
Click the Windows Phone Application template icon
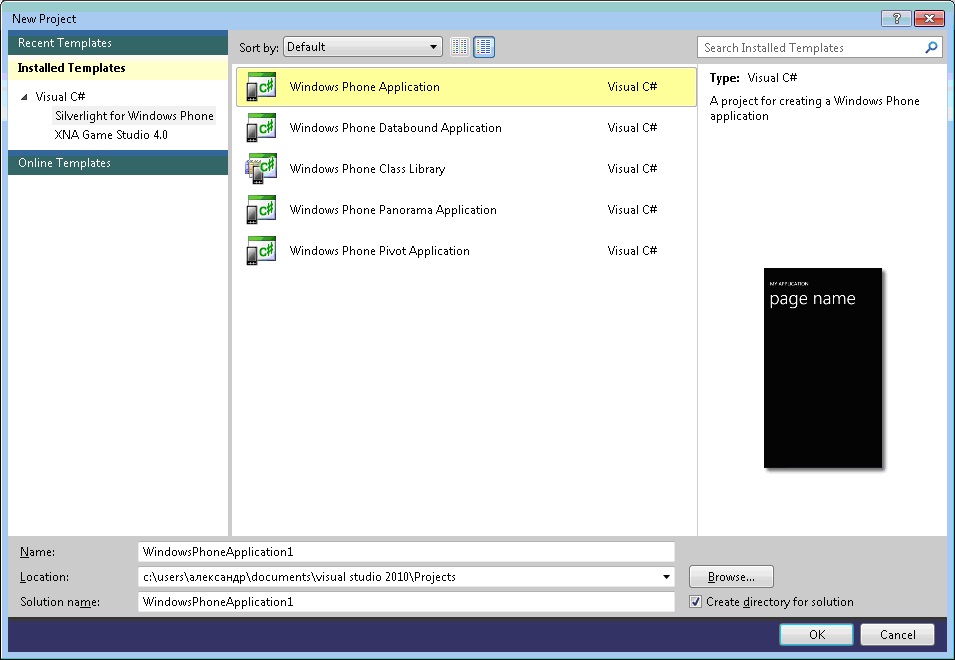(x=261, y=86)
